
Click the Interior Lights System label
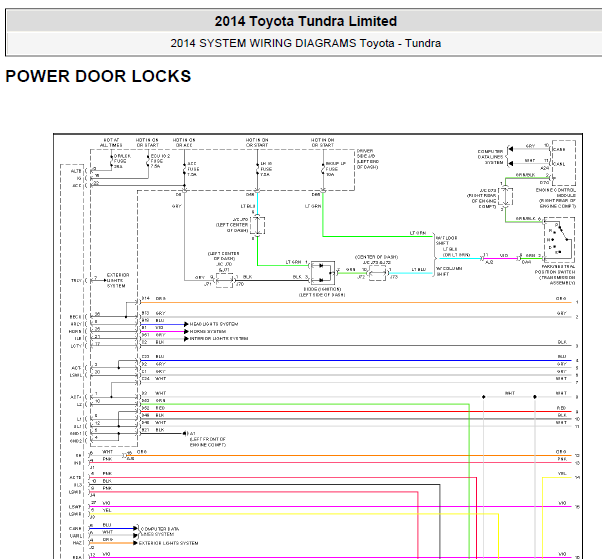(219, 339)
